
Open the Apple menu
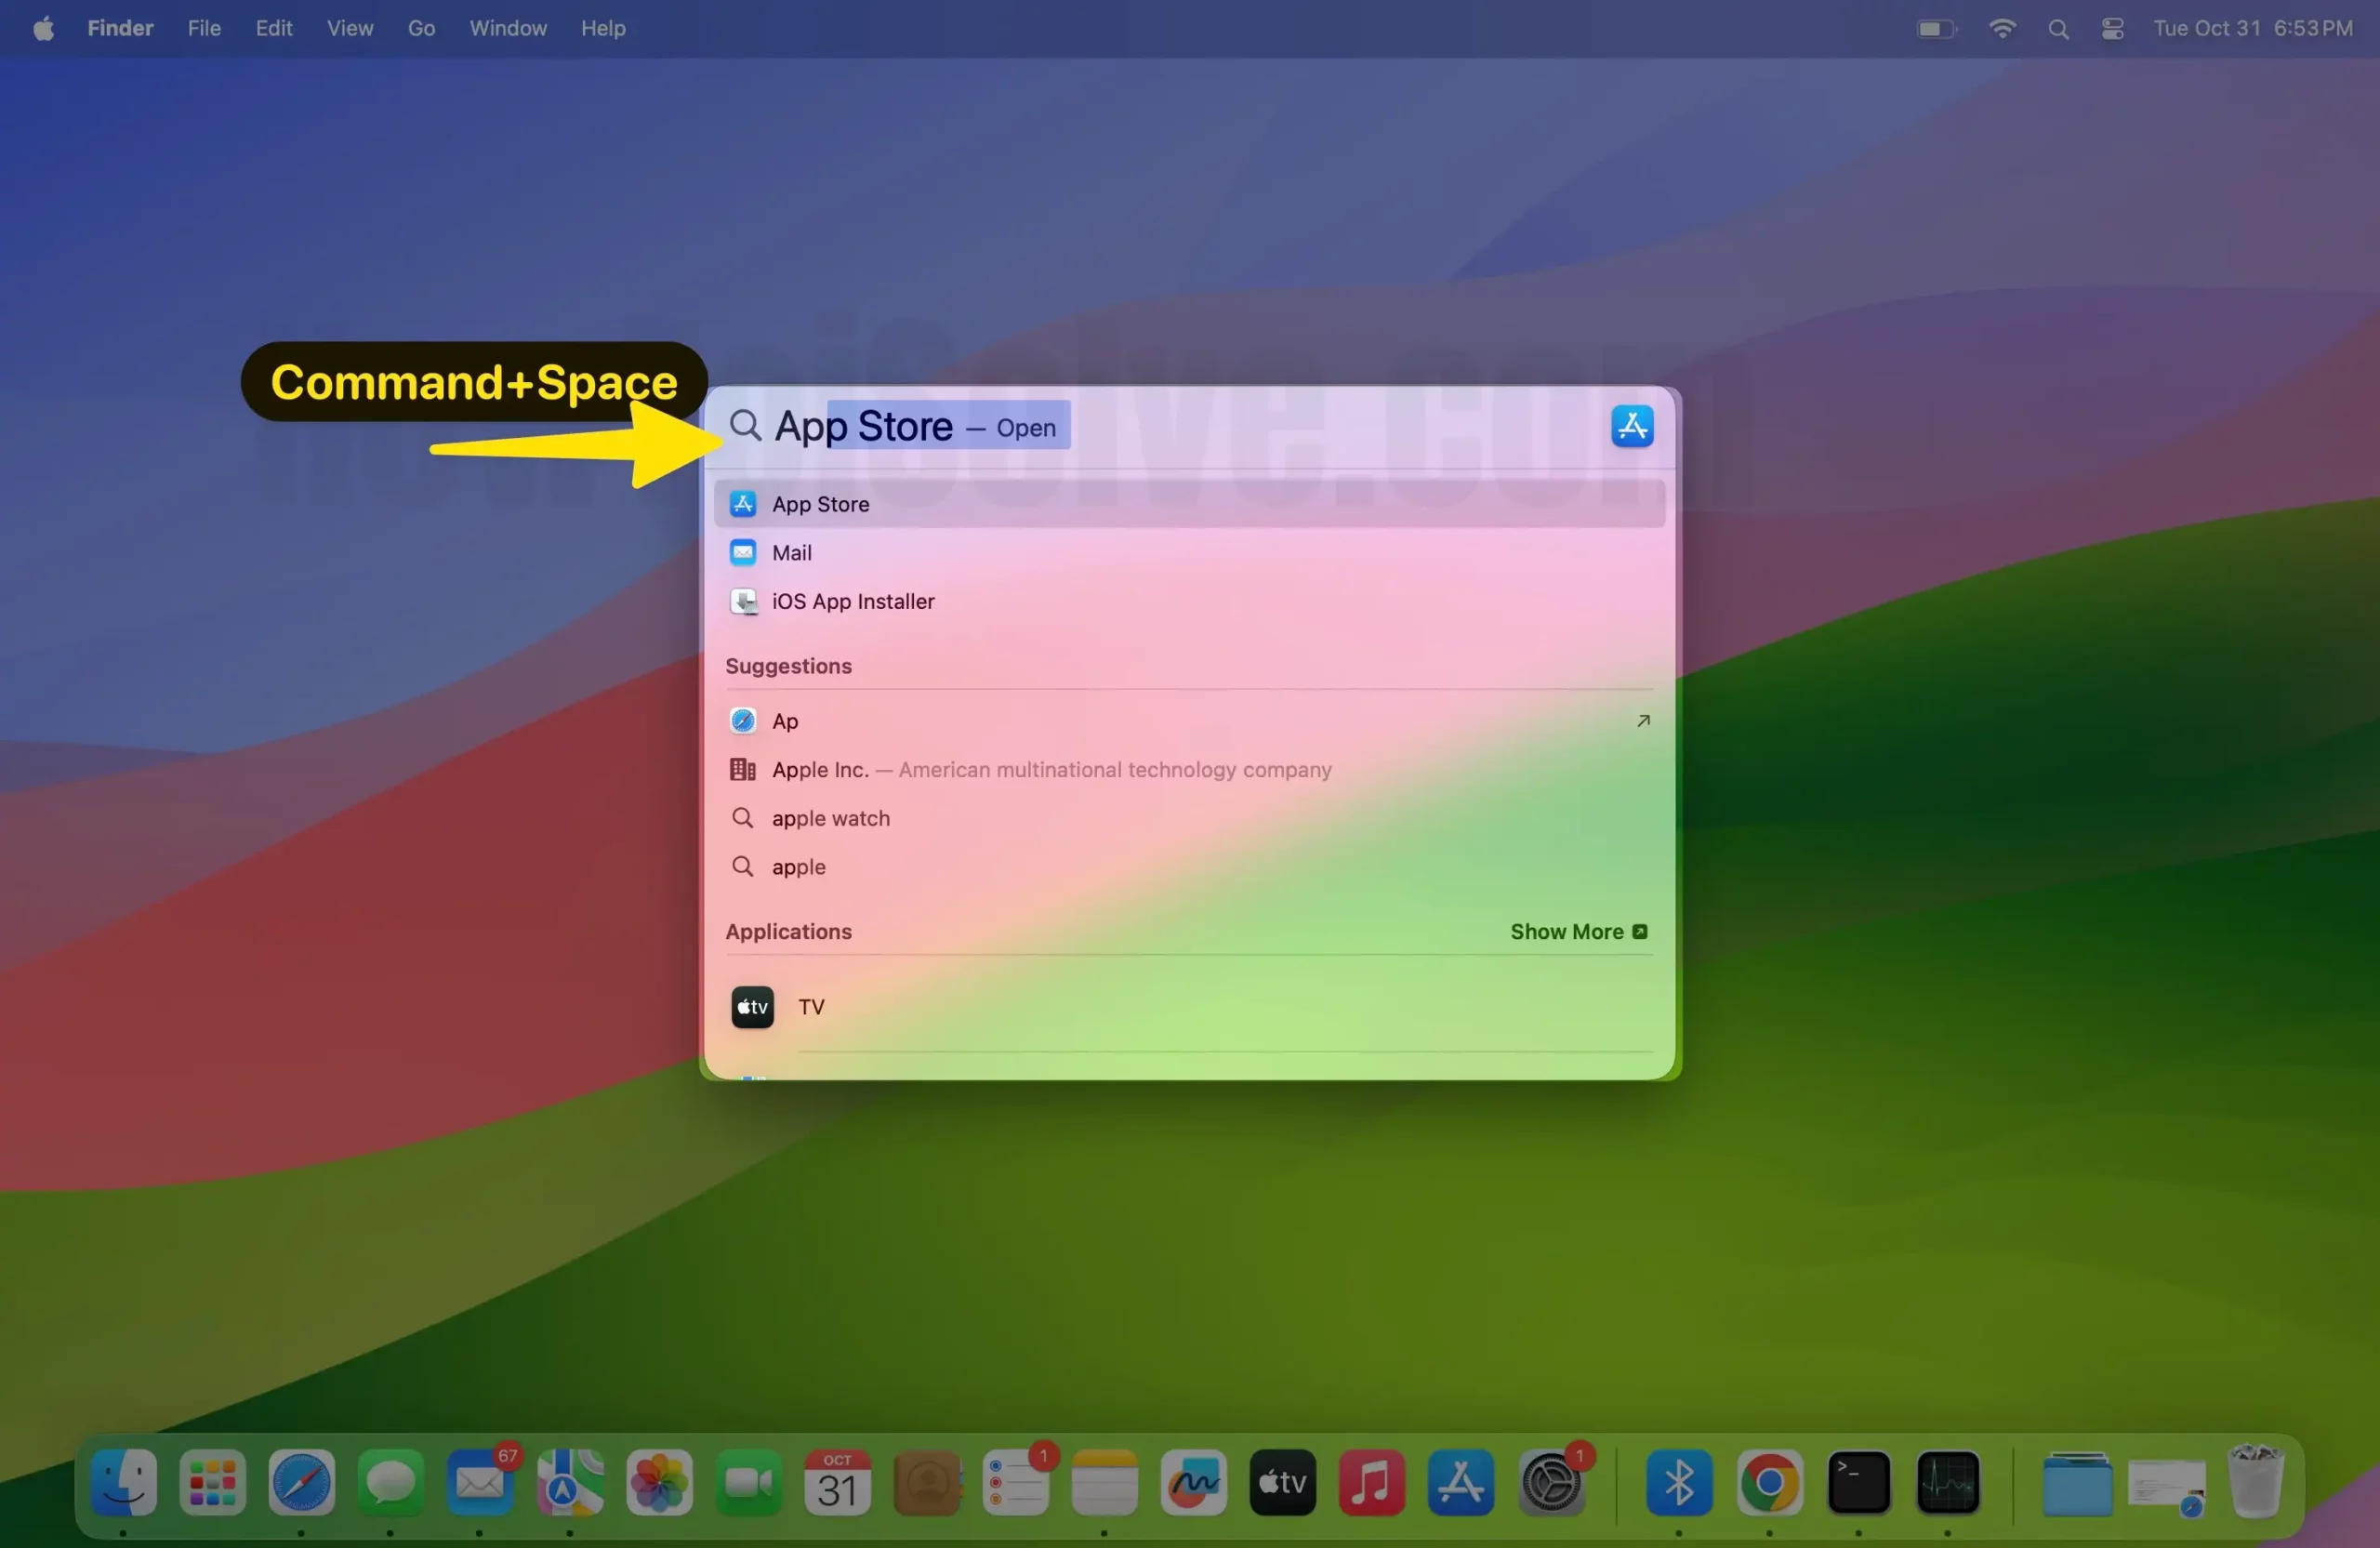click(43, 28)
